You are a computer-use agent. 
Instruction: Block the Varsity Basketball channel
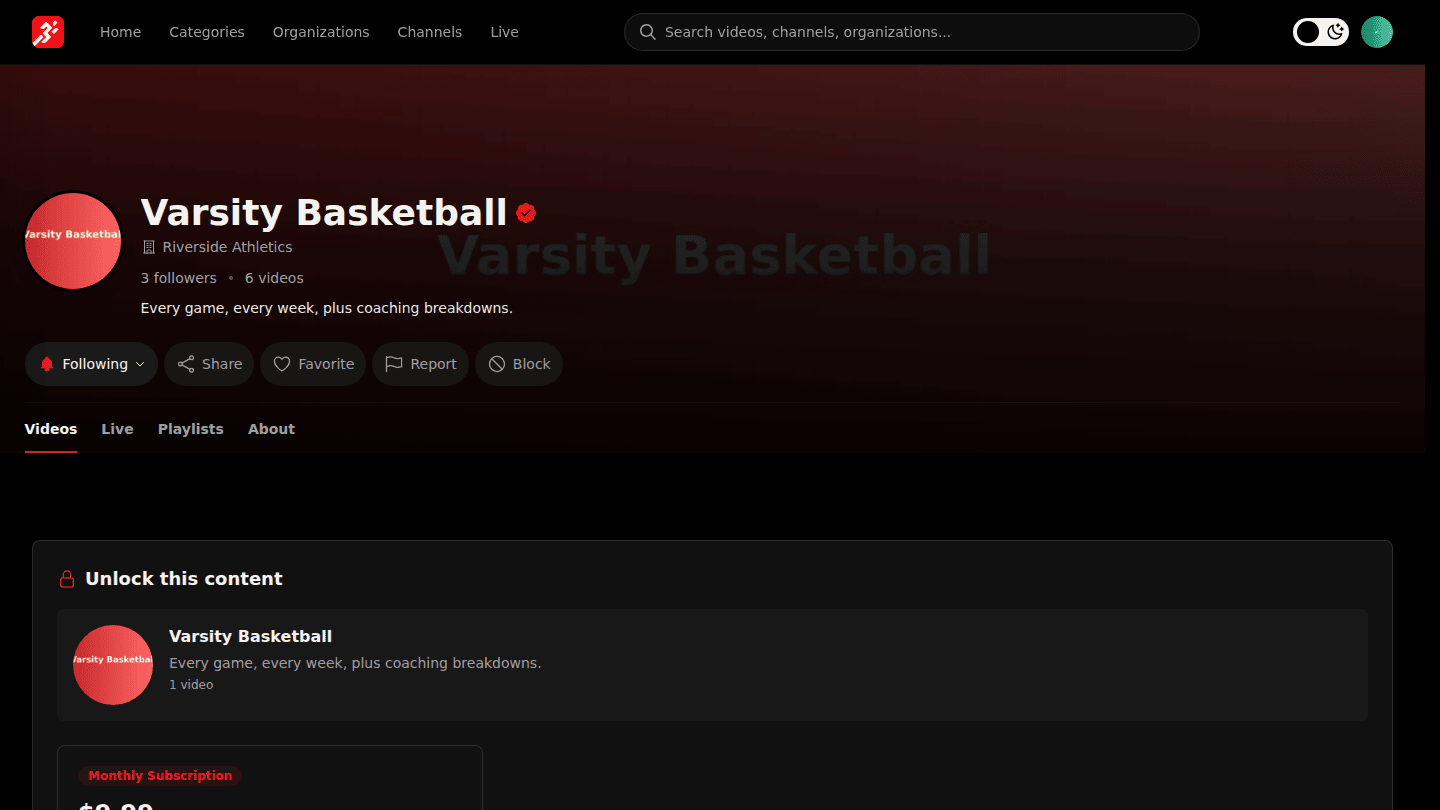519,364
